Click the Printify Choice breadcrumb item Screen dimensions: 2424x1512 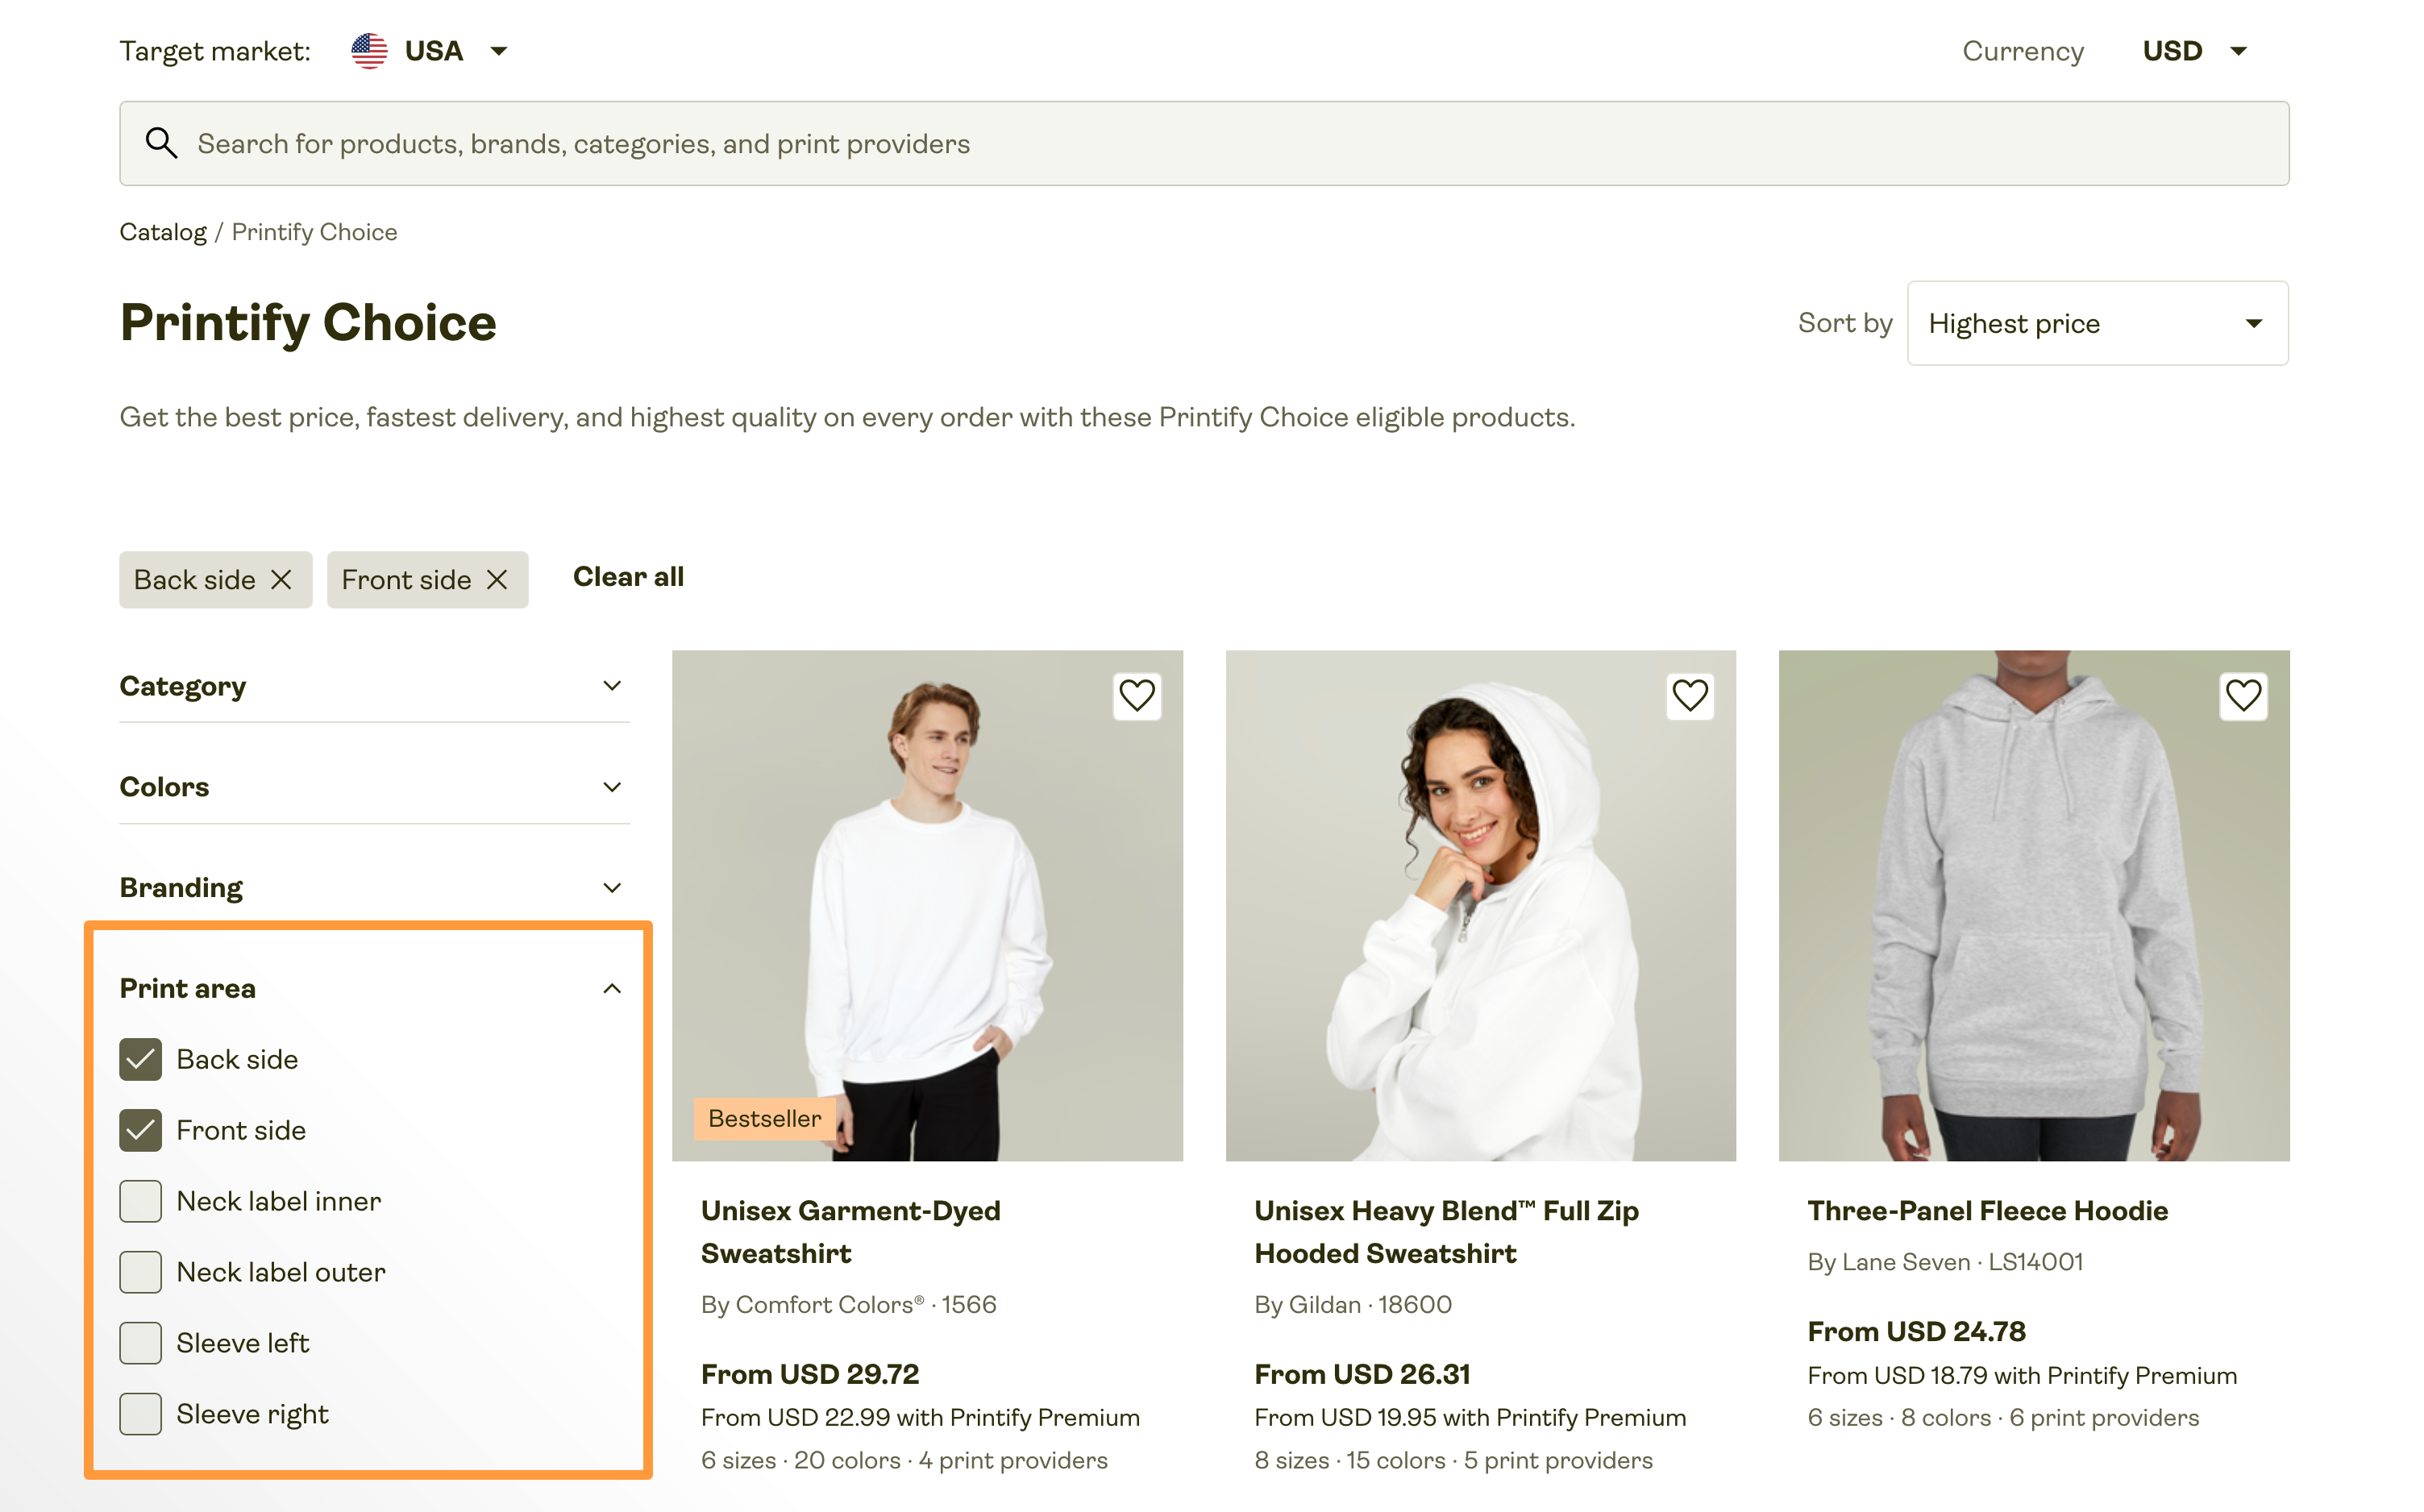(314, 231)
